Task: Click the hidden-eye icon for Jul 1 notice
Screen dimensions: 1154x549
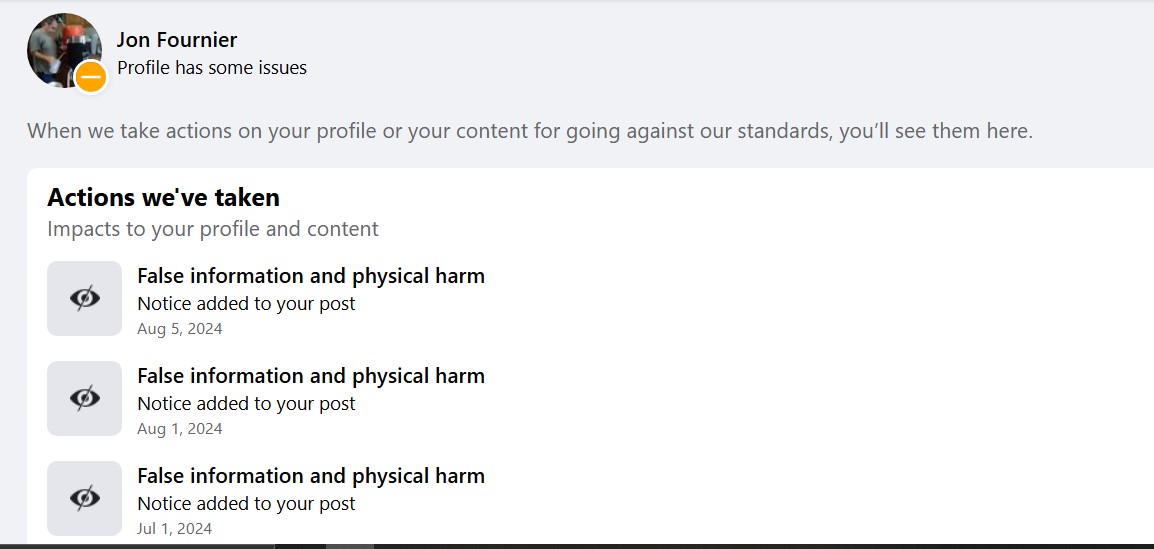Action: point(84,498)
